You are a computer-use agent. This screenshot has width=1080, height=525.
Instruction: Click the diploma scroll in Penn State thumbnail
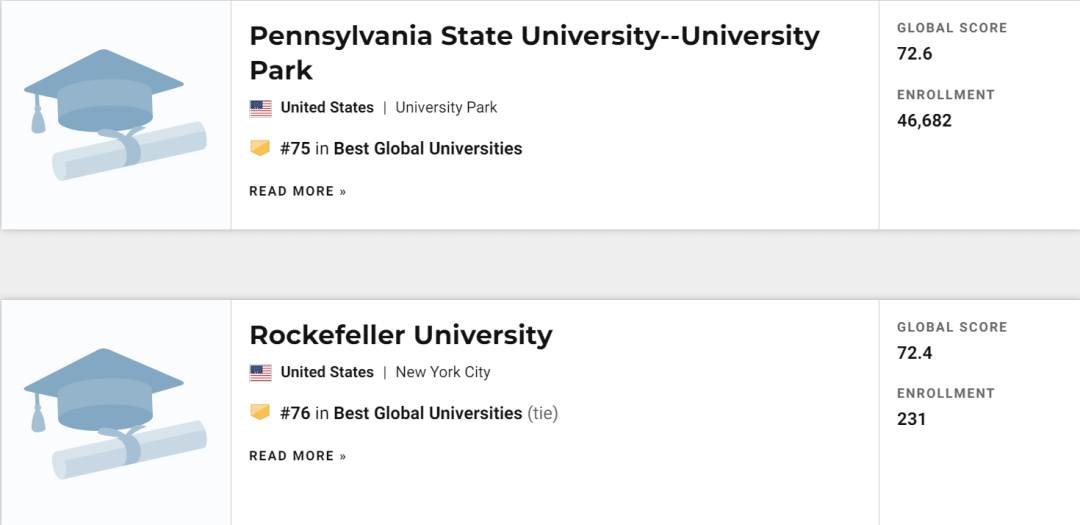pos(129,152)
